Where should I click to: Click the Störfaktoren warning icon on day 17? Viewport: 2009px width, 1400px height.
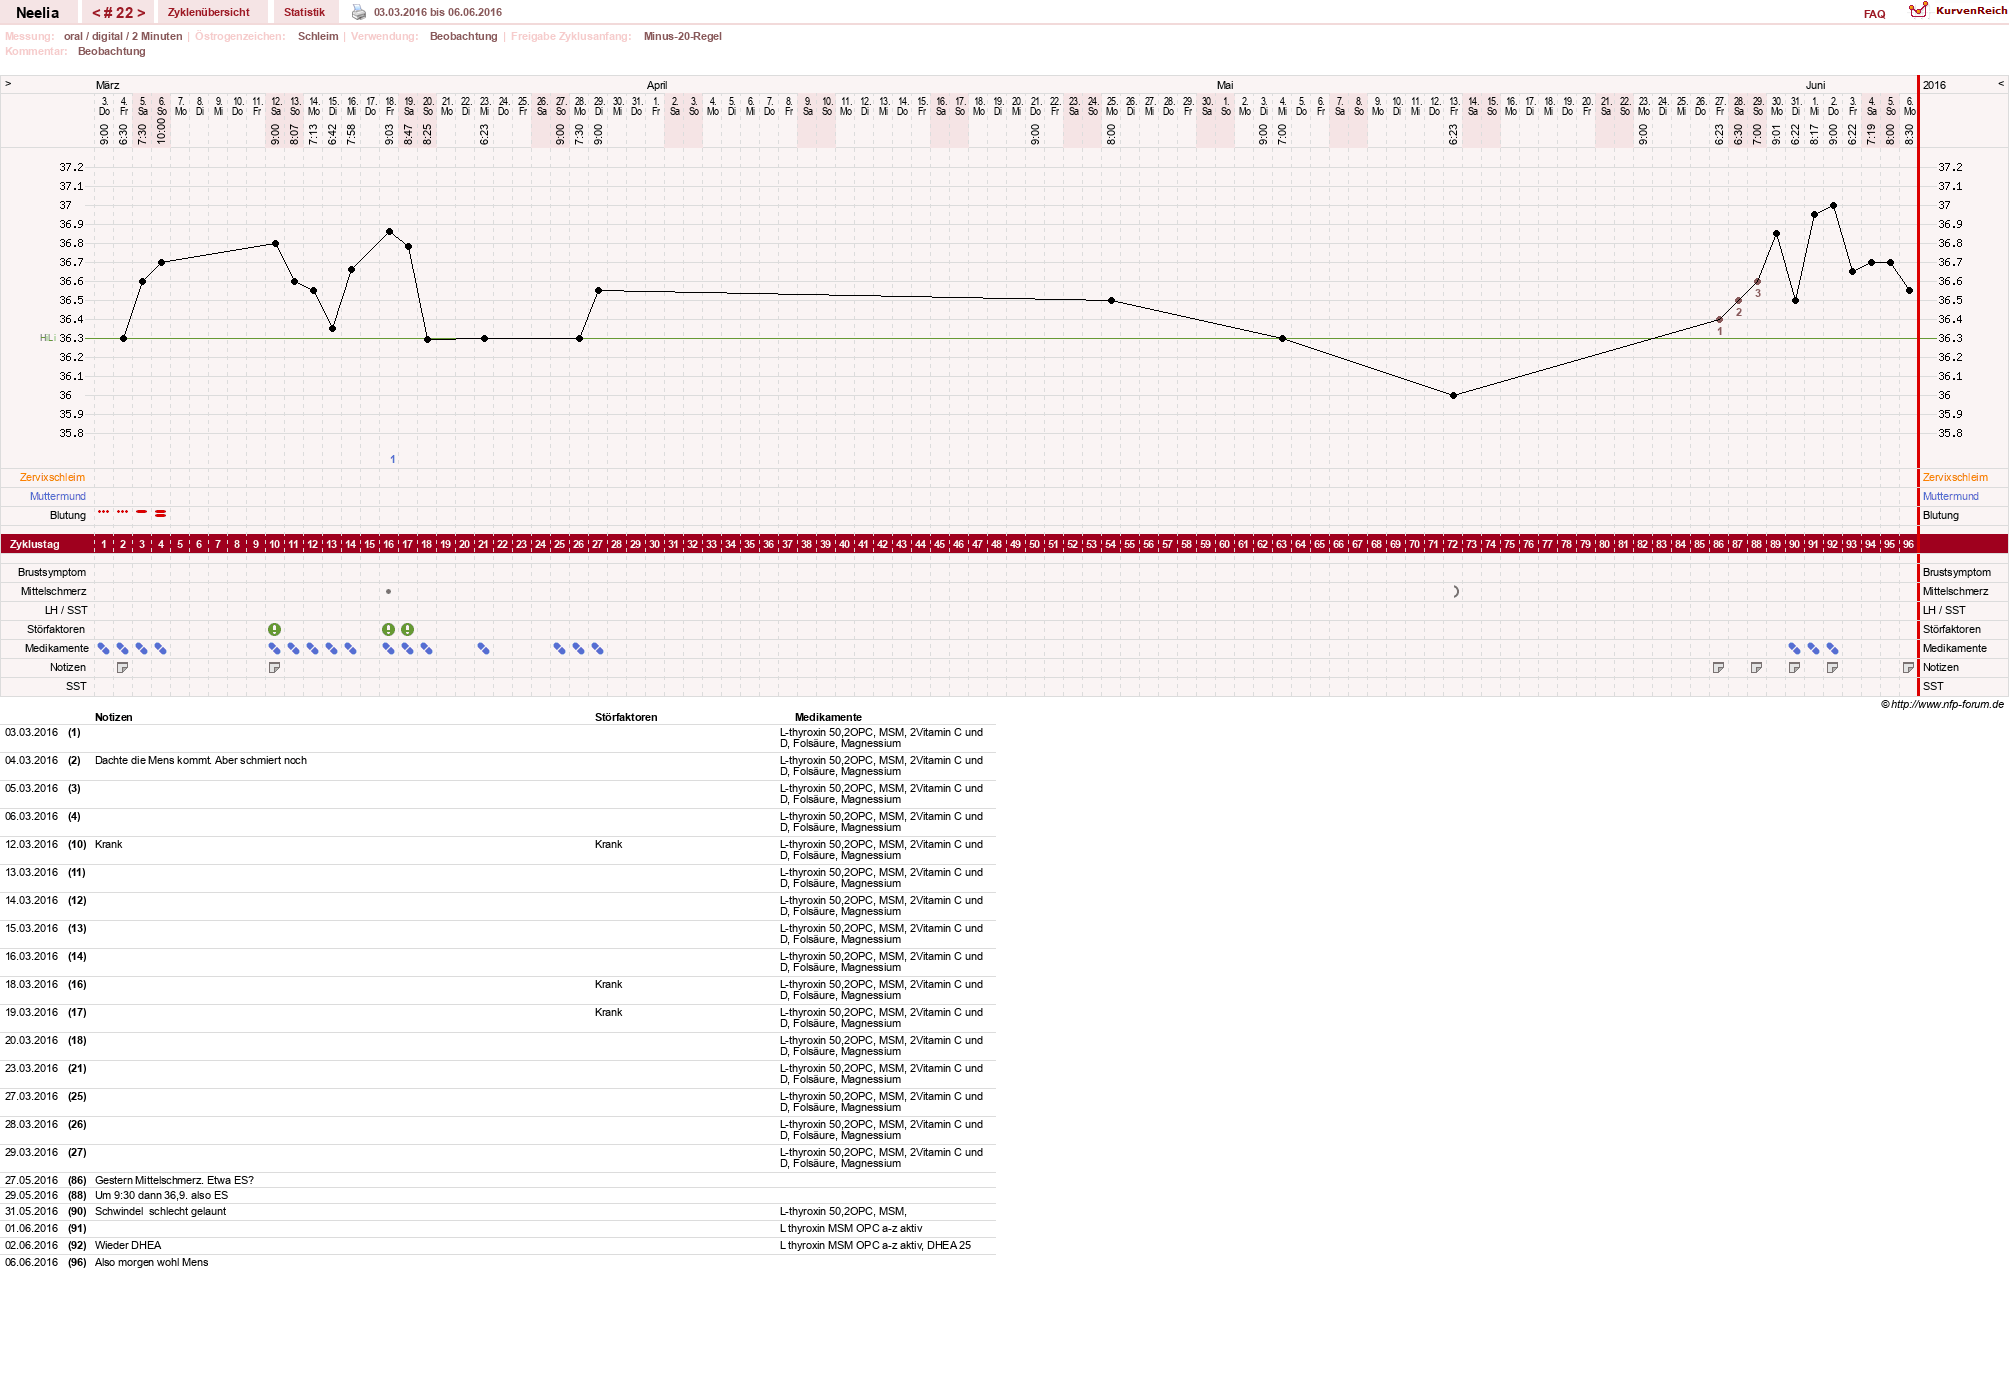[407, 629]
